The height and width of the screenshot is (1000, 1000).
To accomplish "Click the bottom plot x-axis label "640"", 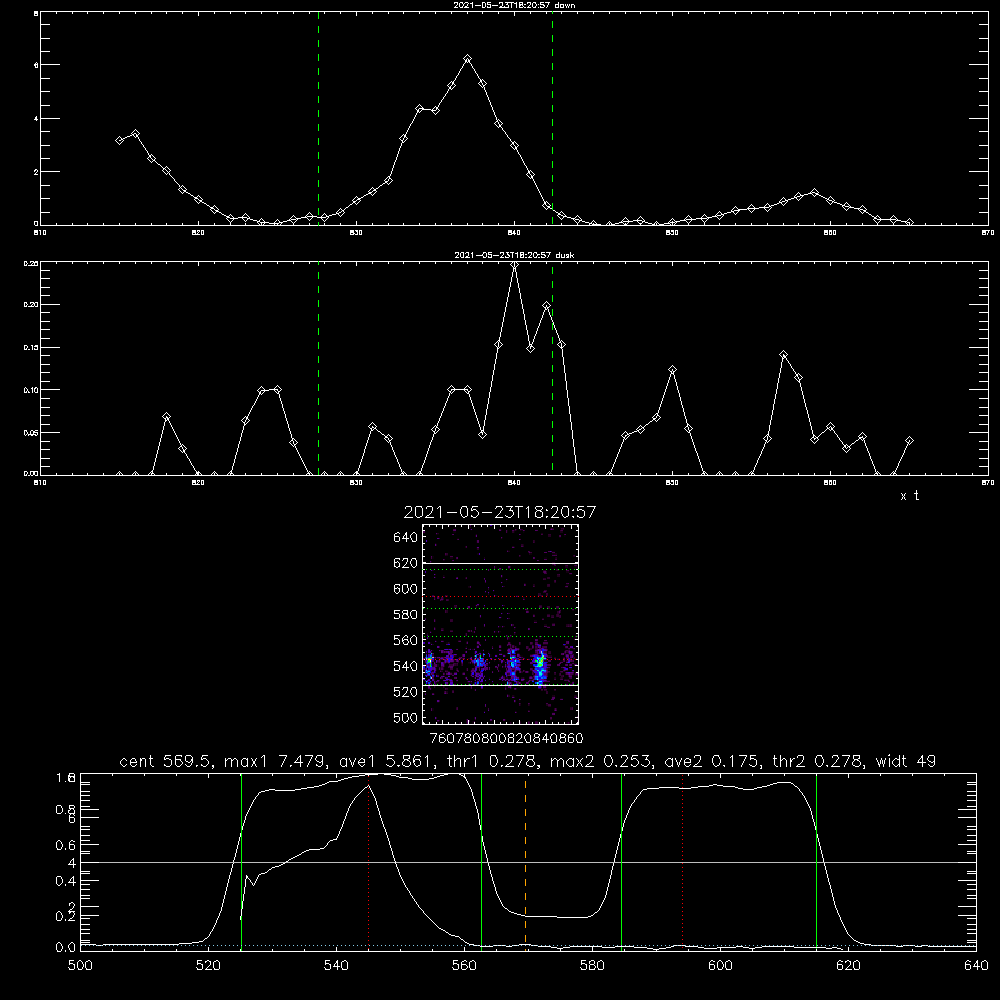I will tap(976, 966).
